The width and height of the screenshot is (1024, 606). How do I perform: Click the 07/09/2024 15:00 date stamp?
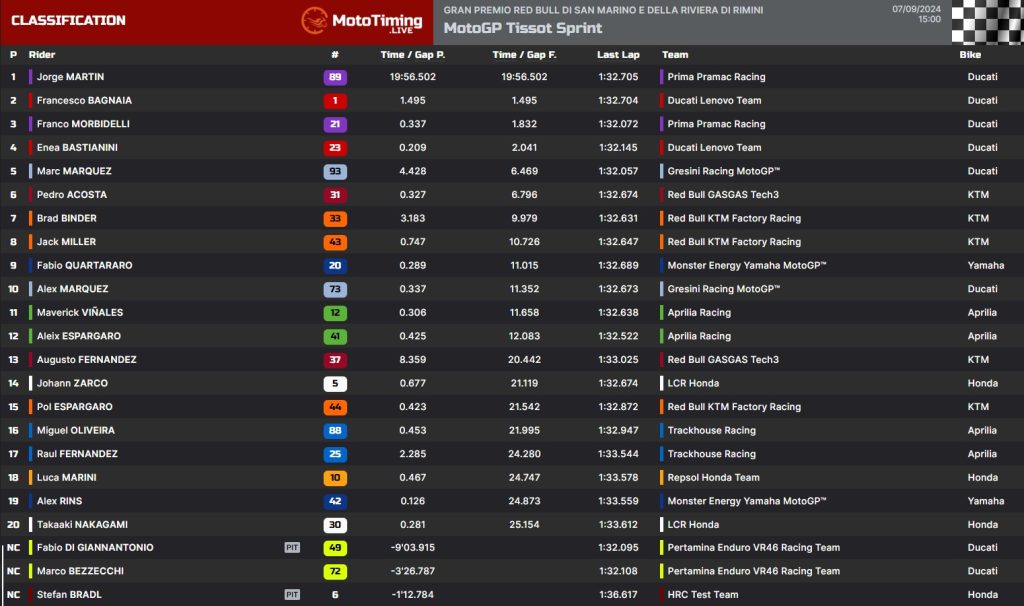[917, 14]
